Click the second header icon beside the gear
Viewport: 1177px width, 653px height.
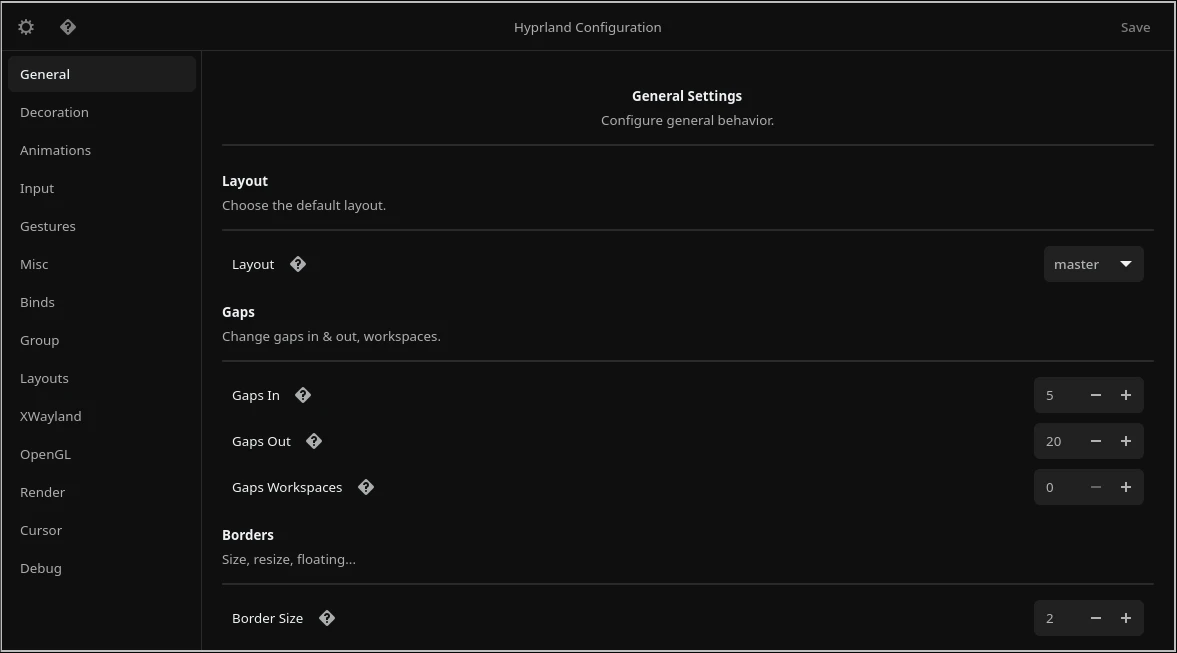click(x=68, y=27)
